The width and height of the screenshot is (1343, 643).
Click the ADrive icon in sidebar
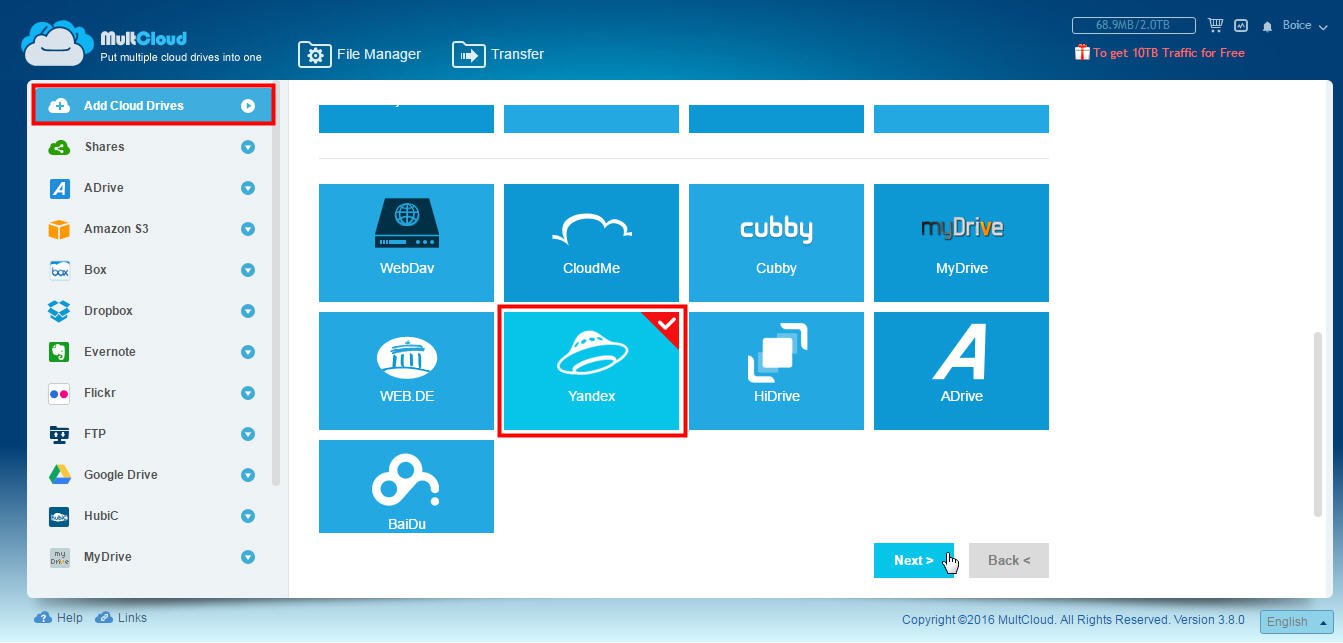[x=59, y=188]
